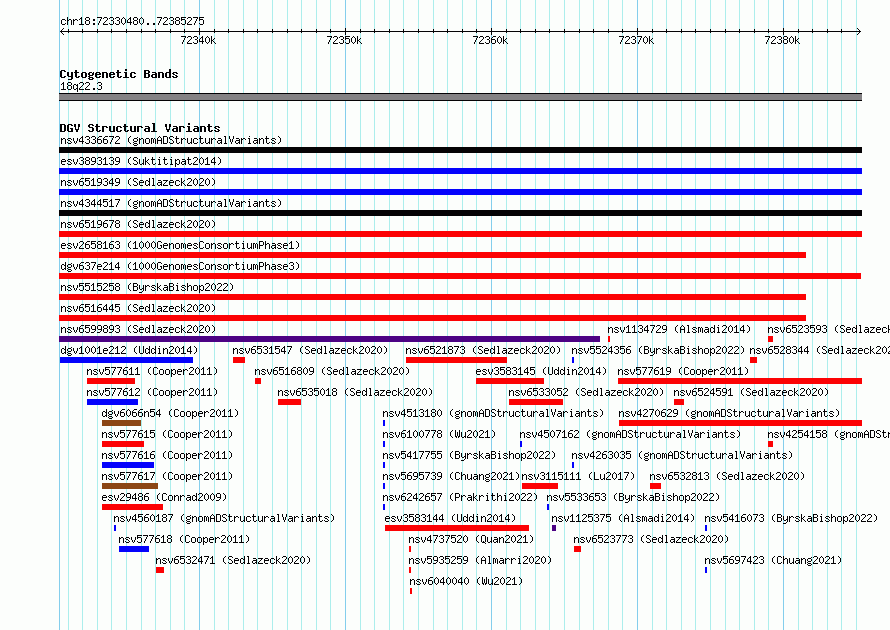Click nsv5695739 Chuang2021 label
Viewport: 890px width, 630px height.
(x=451, y=476)
